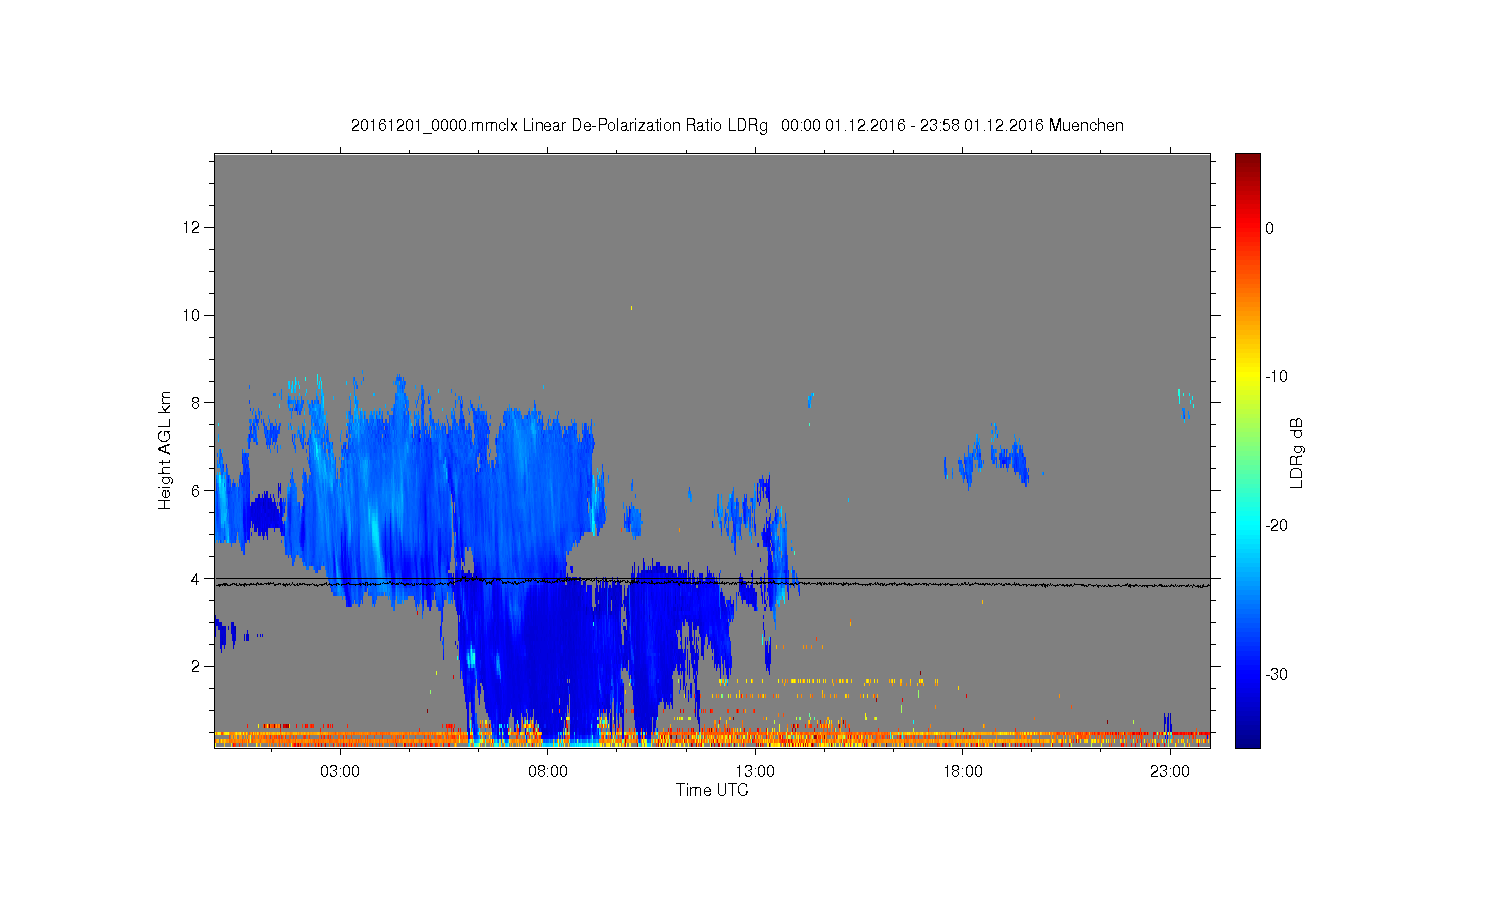This screenshot has height=900, width=1500.
Task: Click the 08:00 time tick label
Action: tap(548, 772)
